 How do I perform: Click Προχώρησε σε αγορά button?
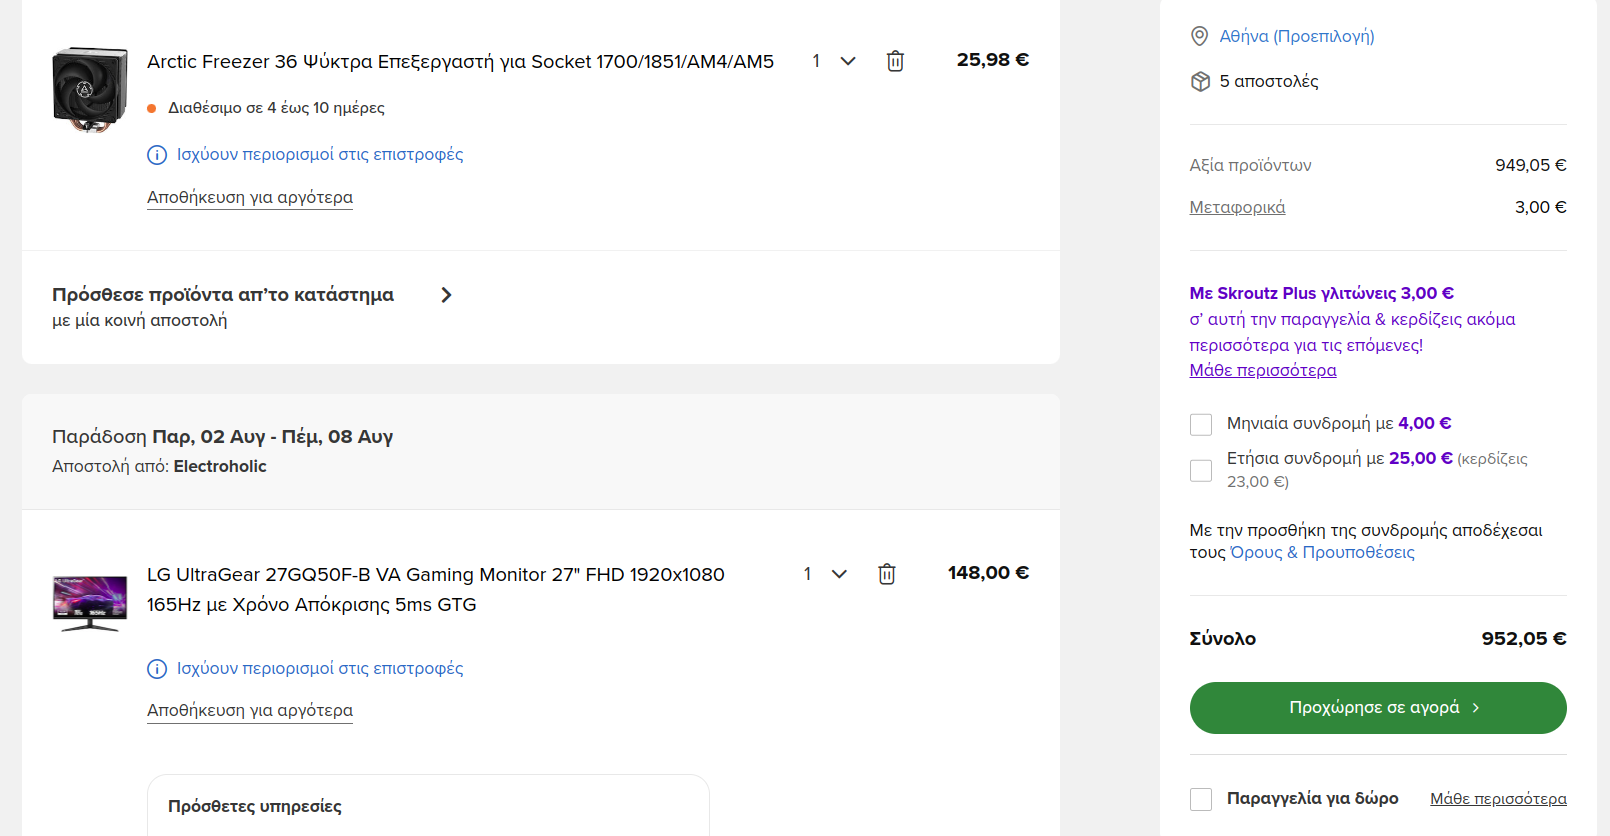click(x=1378, y=708)
